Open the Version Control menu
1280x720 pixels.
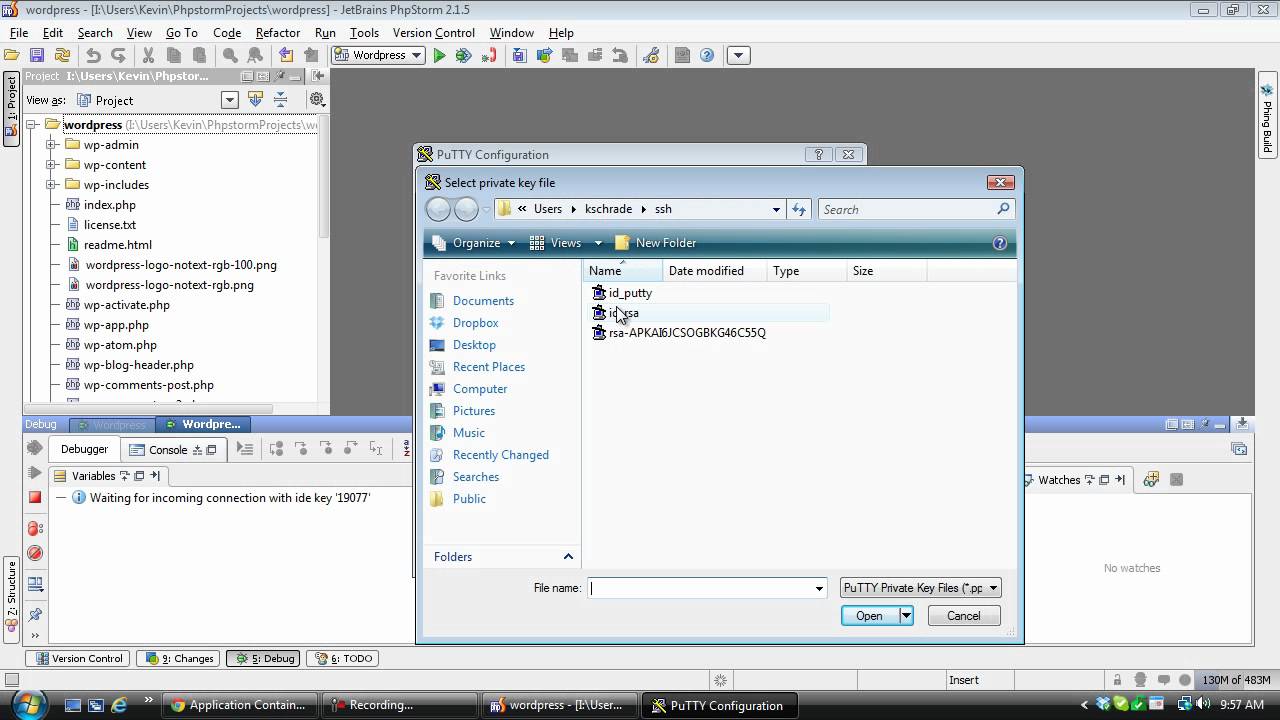point(434,33)
